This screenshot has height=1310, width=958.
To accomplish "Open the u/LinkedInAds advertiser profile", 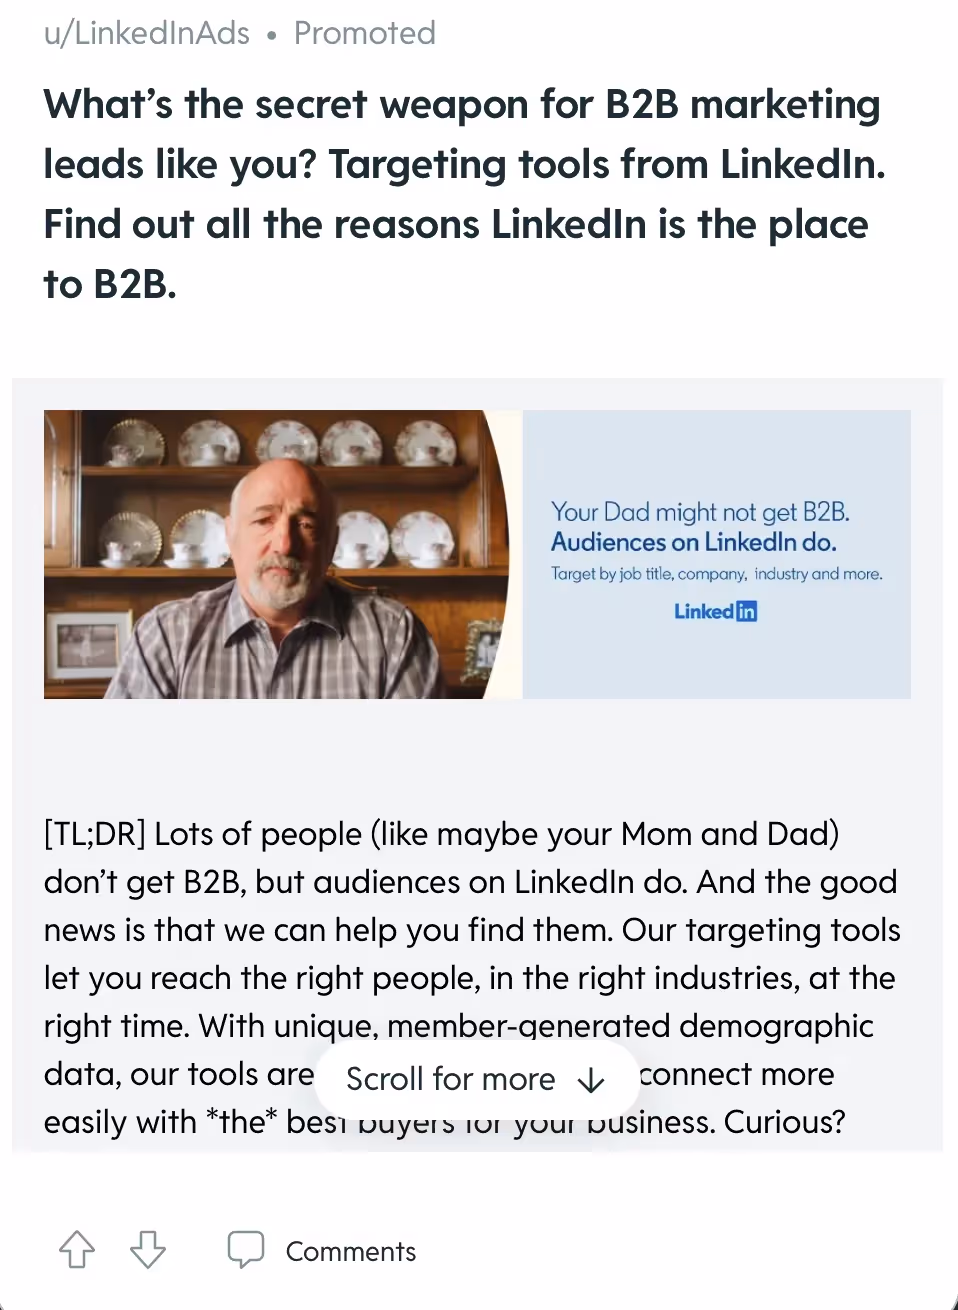I will coord(146,33).
